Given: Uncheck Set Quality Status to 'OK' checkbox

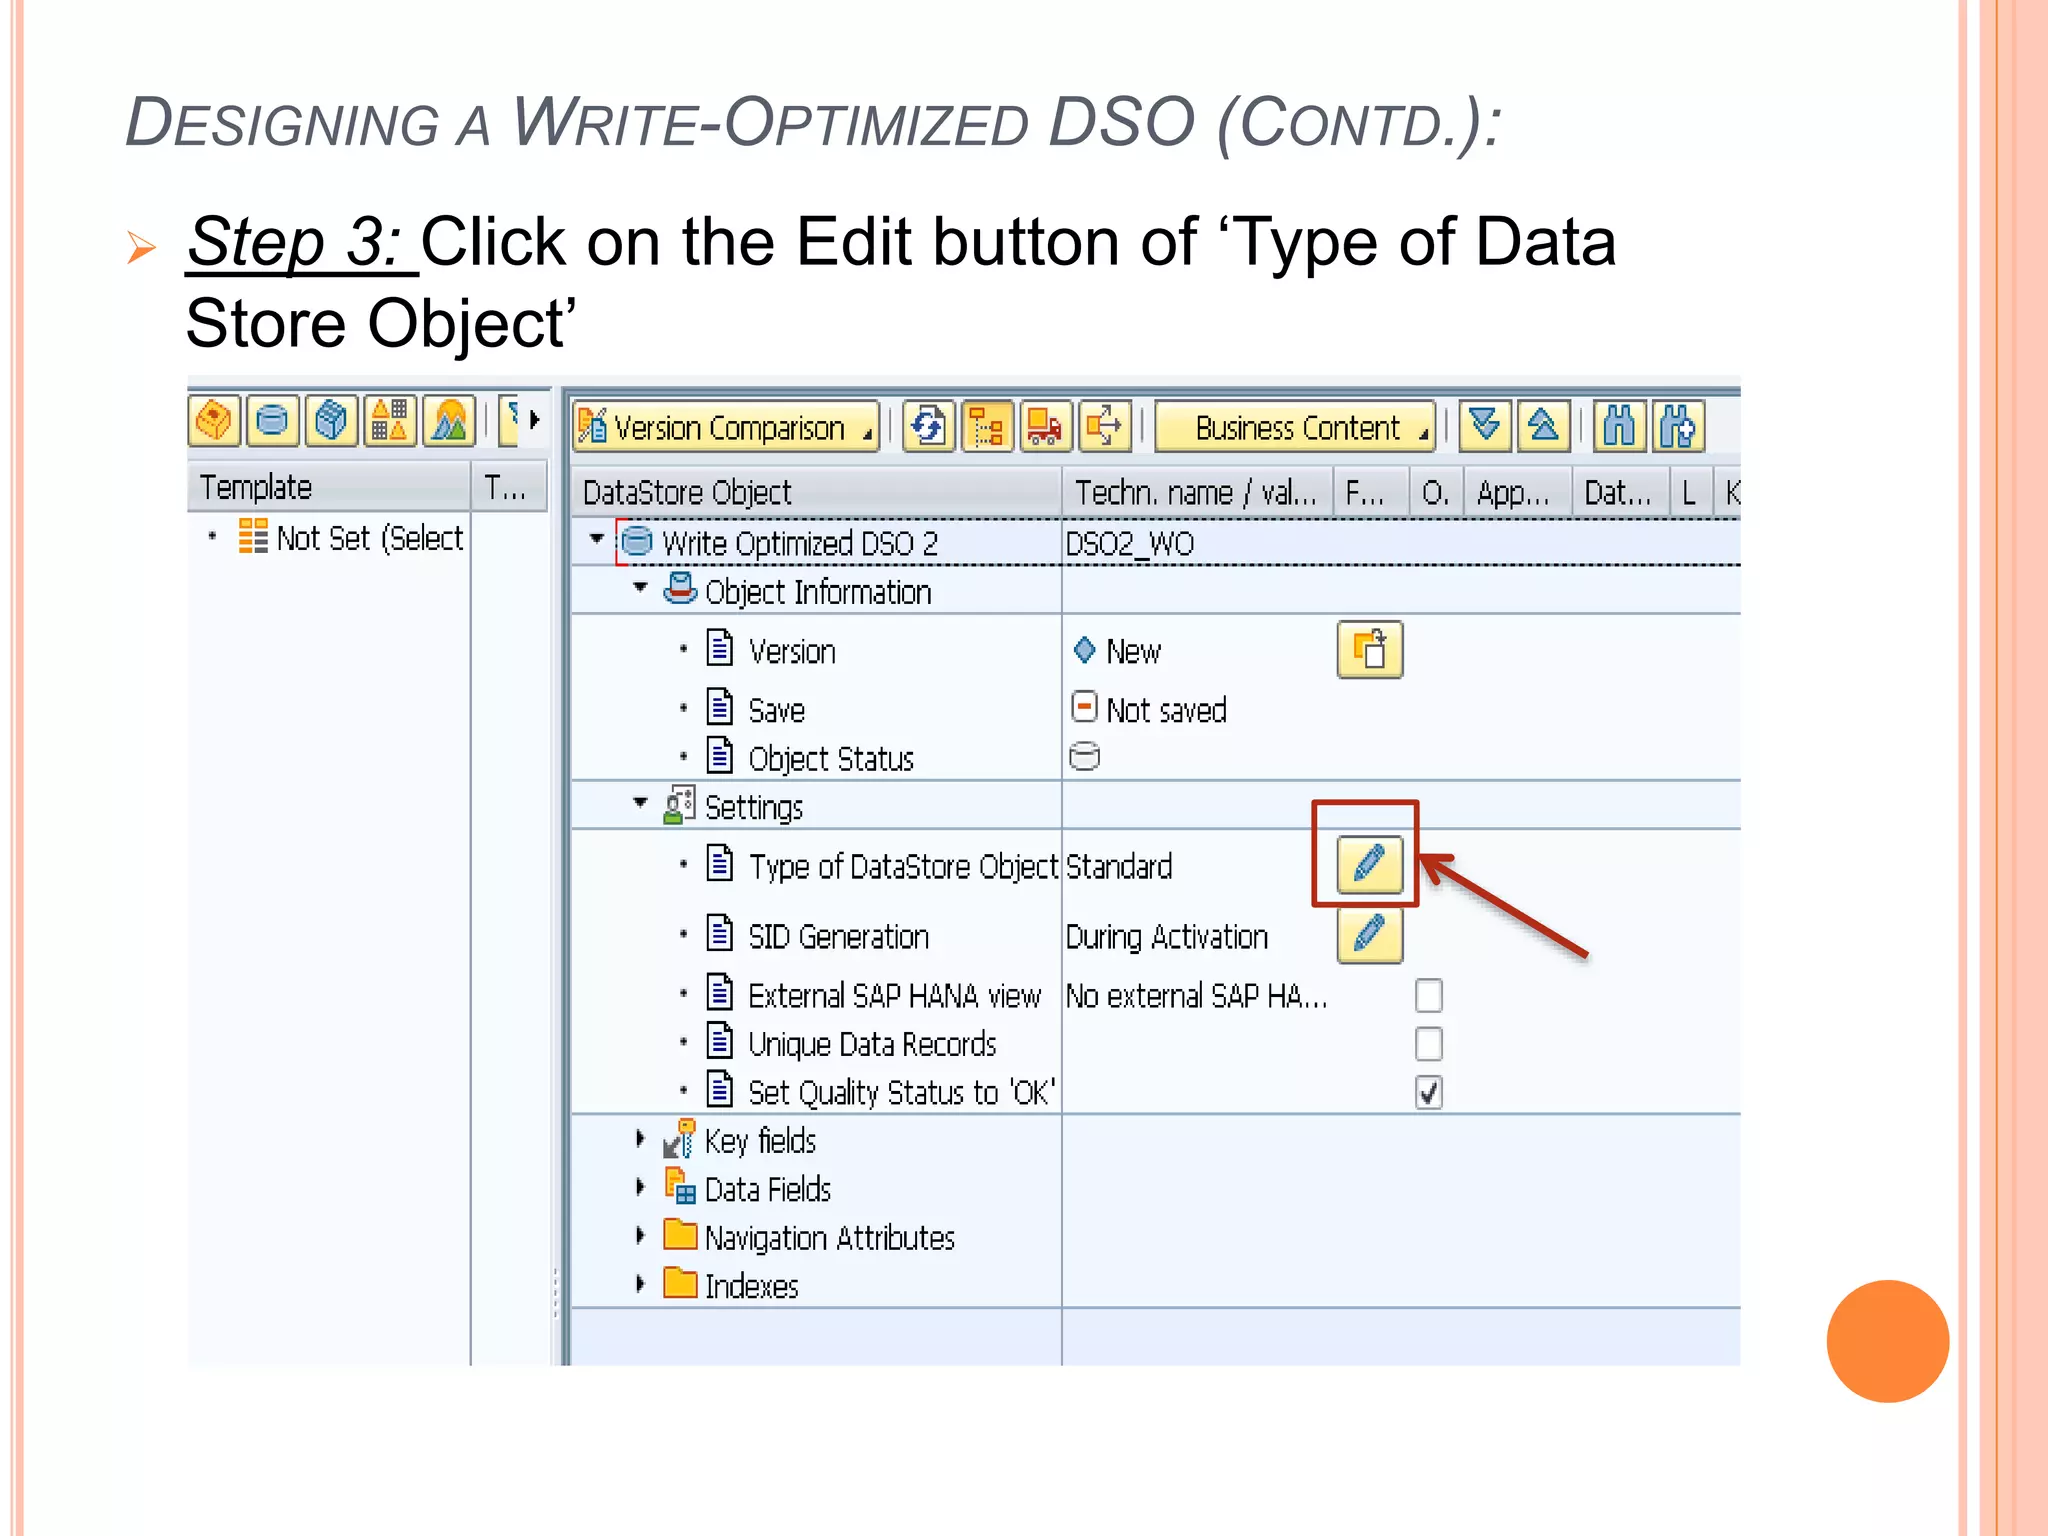Looking at the screenshot, I should tap(1429, 1092).
